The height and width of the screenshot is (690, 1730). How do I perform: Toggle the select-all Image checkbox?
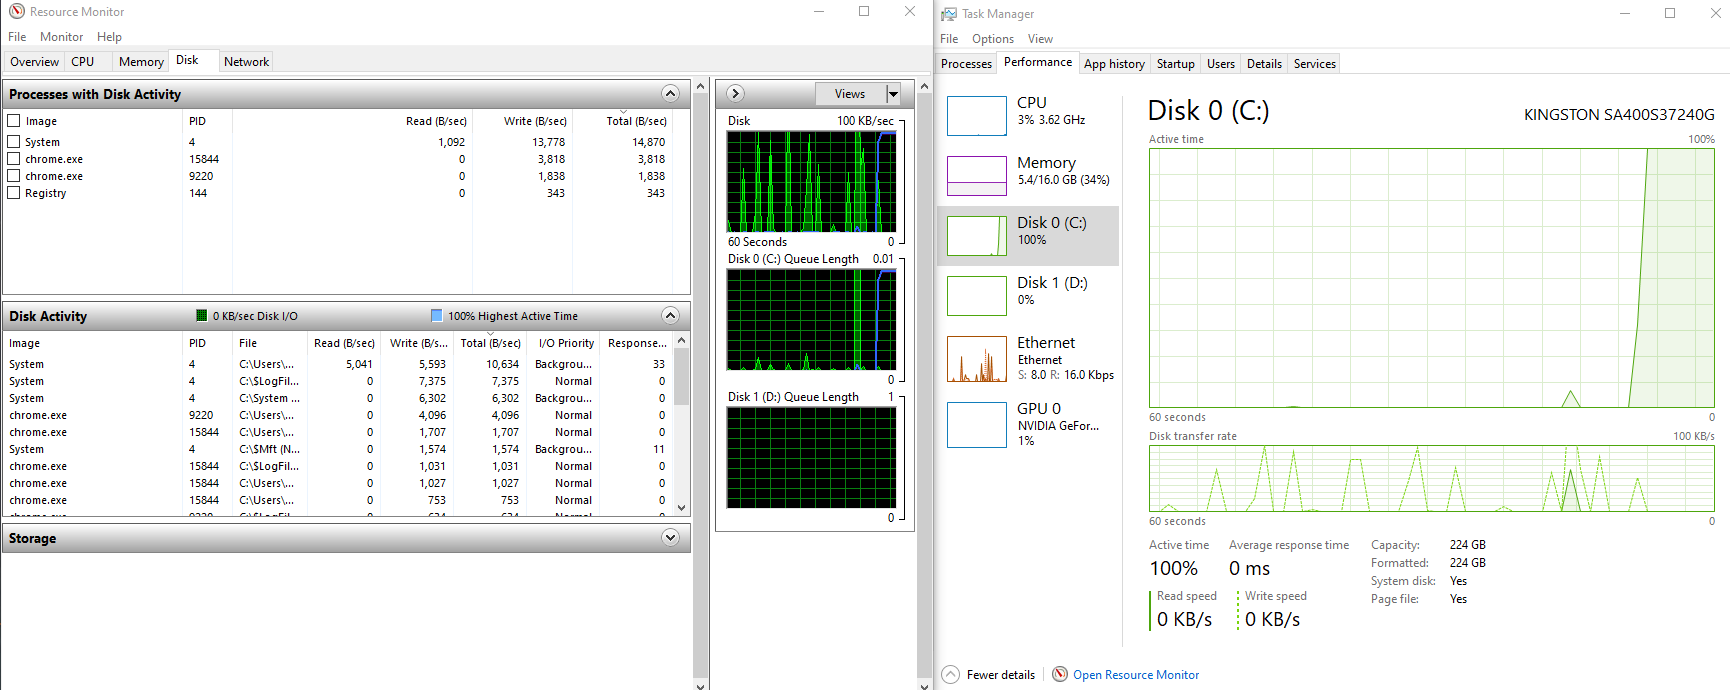click(x=14, y=121)
